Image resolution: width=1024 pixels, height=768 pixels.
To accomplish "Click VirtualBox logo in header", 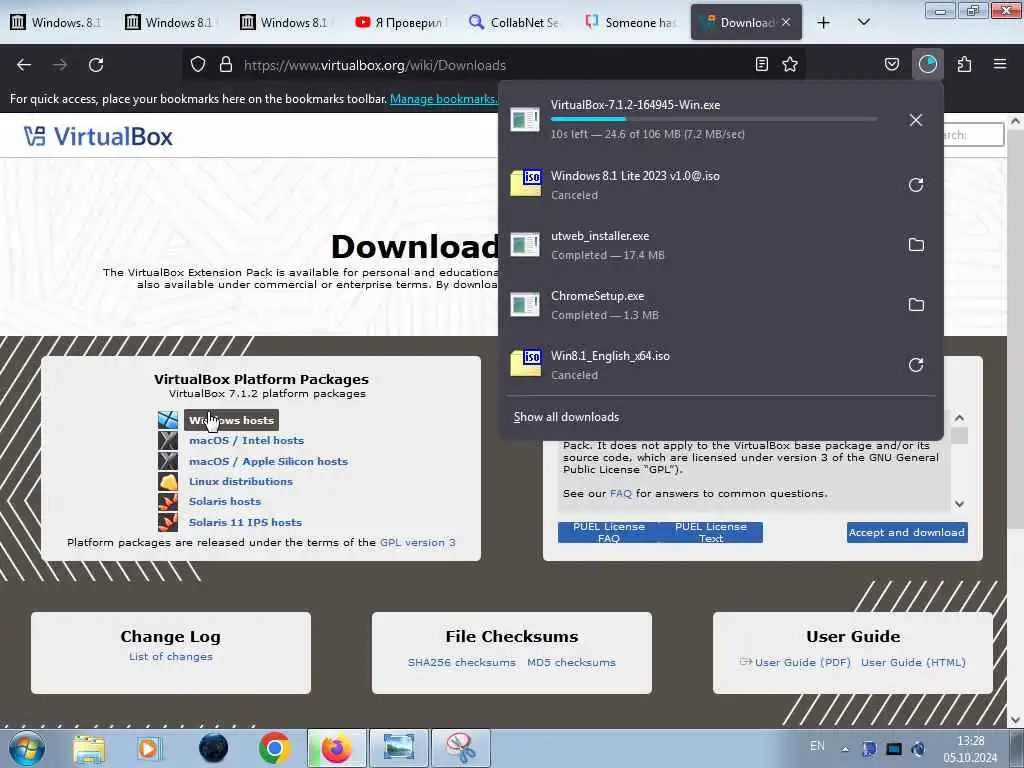I will [x=98, y=136].
